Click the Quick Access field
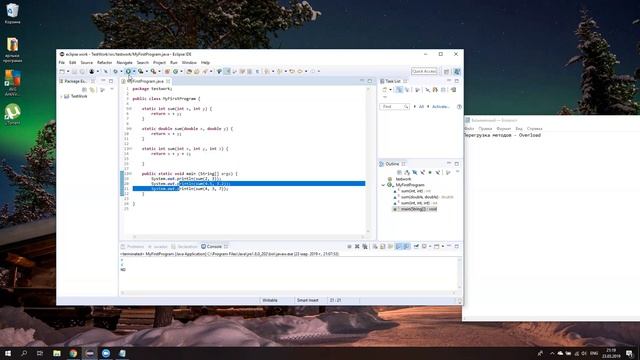 click(424, 71)
